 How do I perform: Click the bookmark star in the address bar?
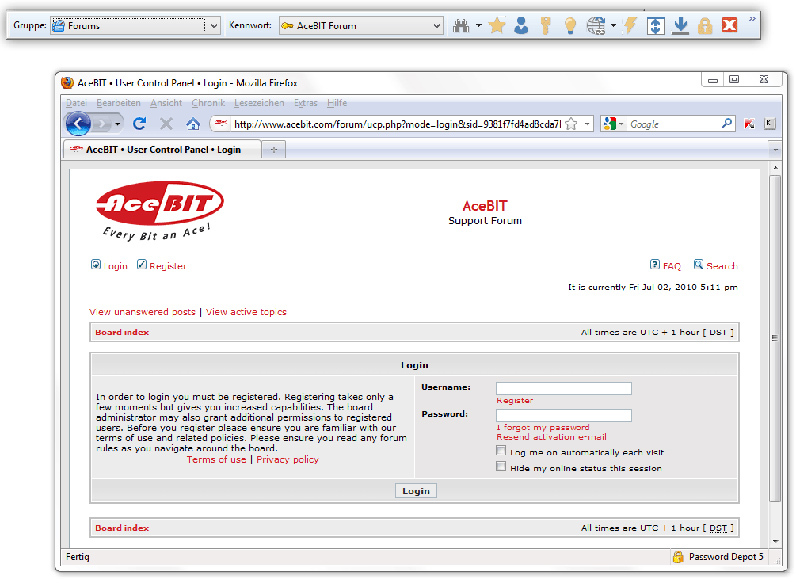tap(571, 124)
